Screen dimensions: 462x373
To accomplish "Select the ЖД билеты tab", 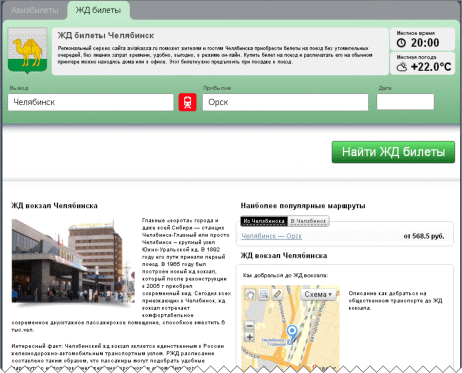I will 98,10.
